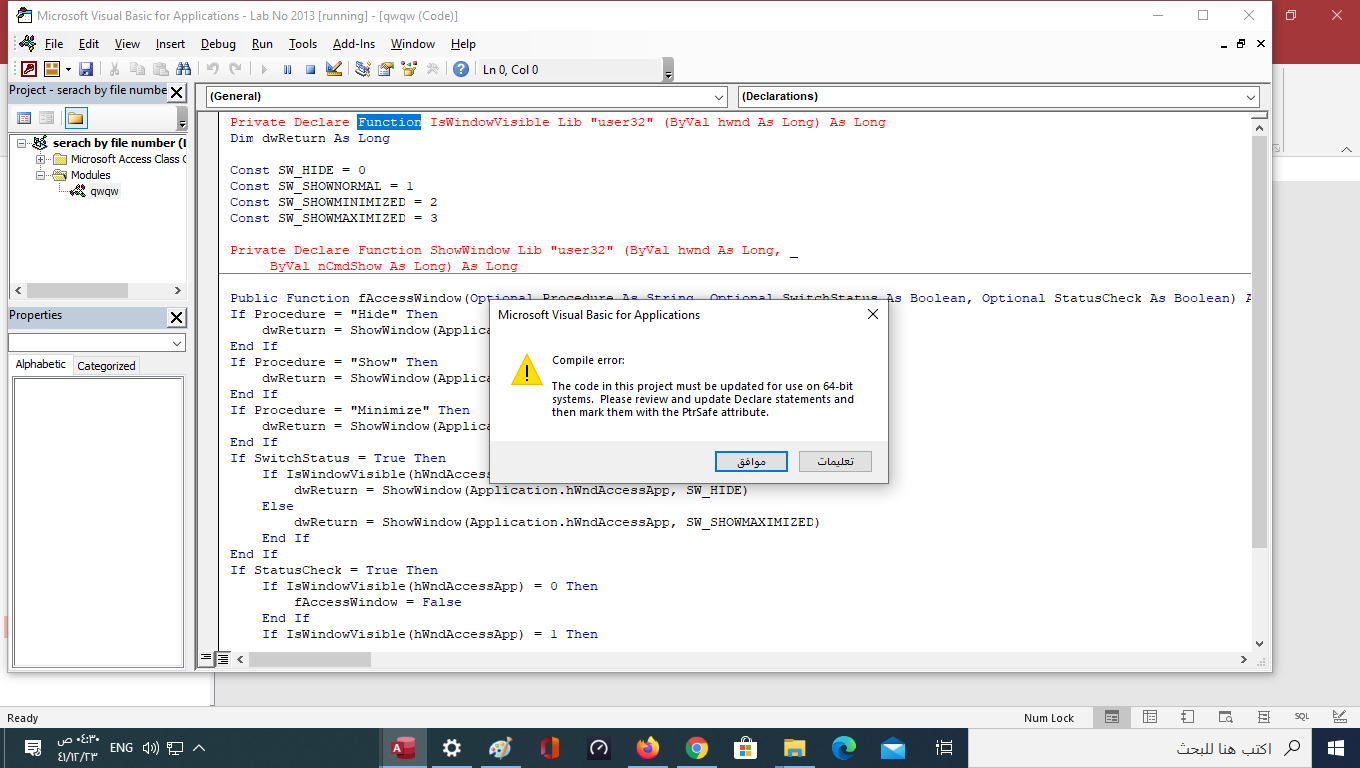Click Design view icon in Access status bar
The image size is (1360, 768).
1339,717
